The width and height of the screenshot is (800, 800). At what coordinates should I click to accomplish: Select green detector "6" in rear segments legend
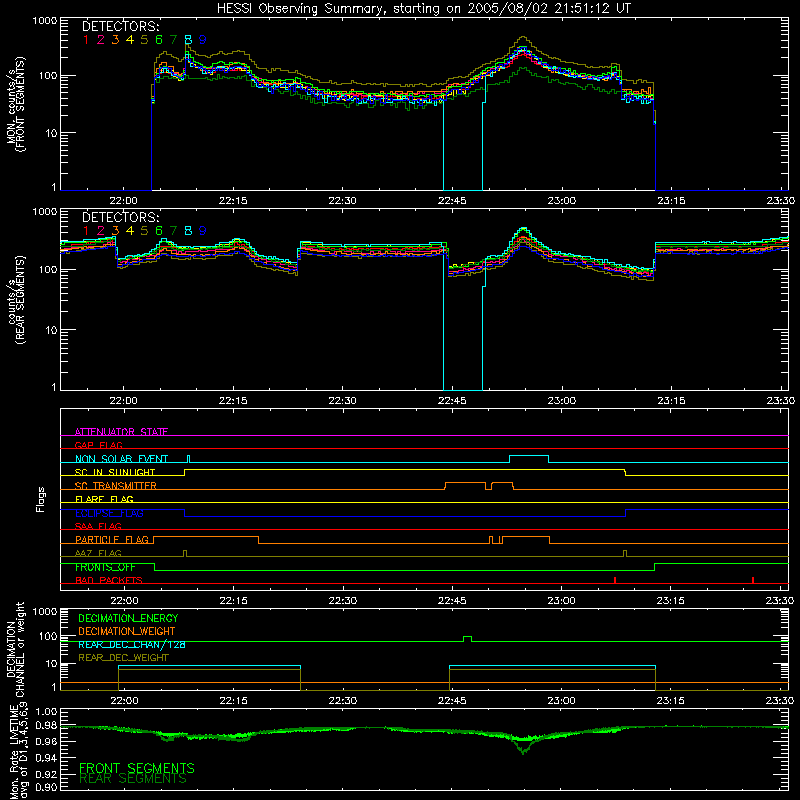(159, 231)
